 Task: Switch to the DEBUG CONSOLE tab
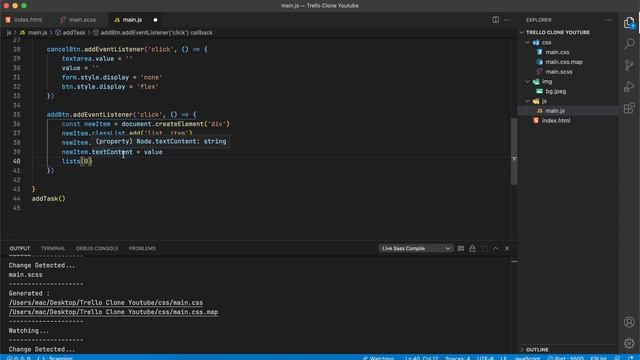[97, 248]
